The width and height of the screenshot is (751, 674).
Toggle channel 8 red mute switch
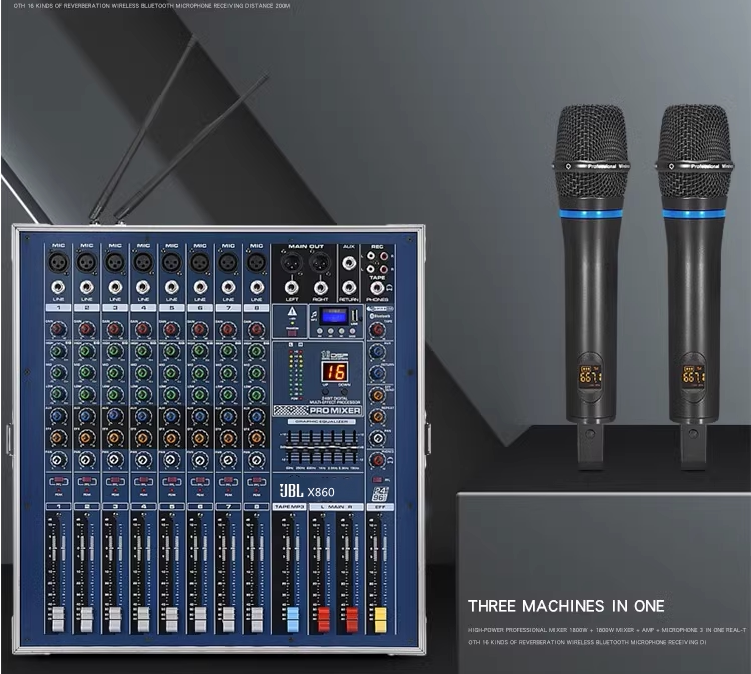[257, 480]
